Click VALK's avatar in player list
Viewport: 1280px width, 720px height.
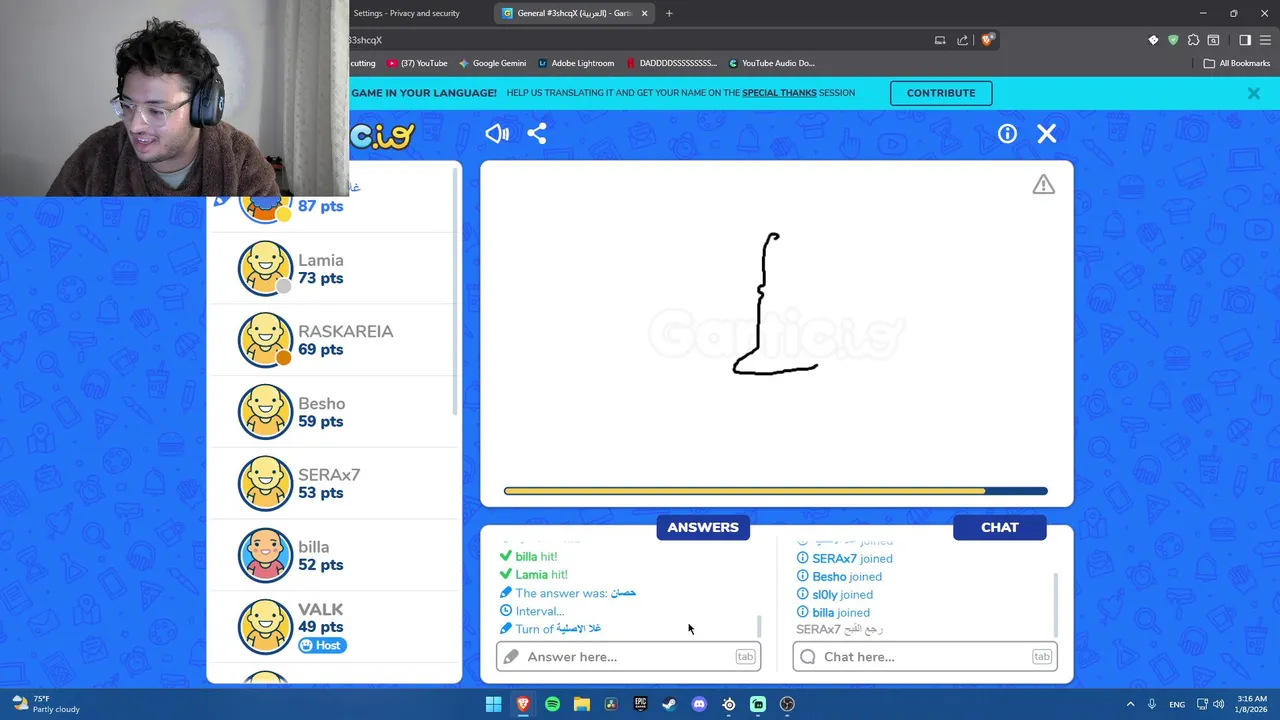pyautogui.click(x=265, y=626)
